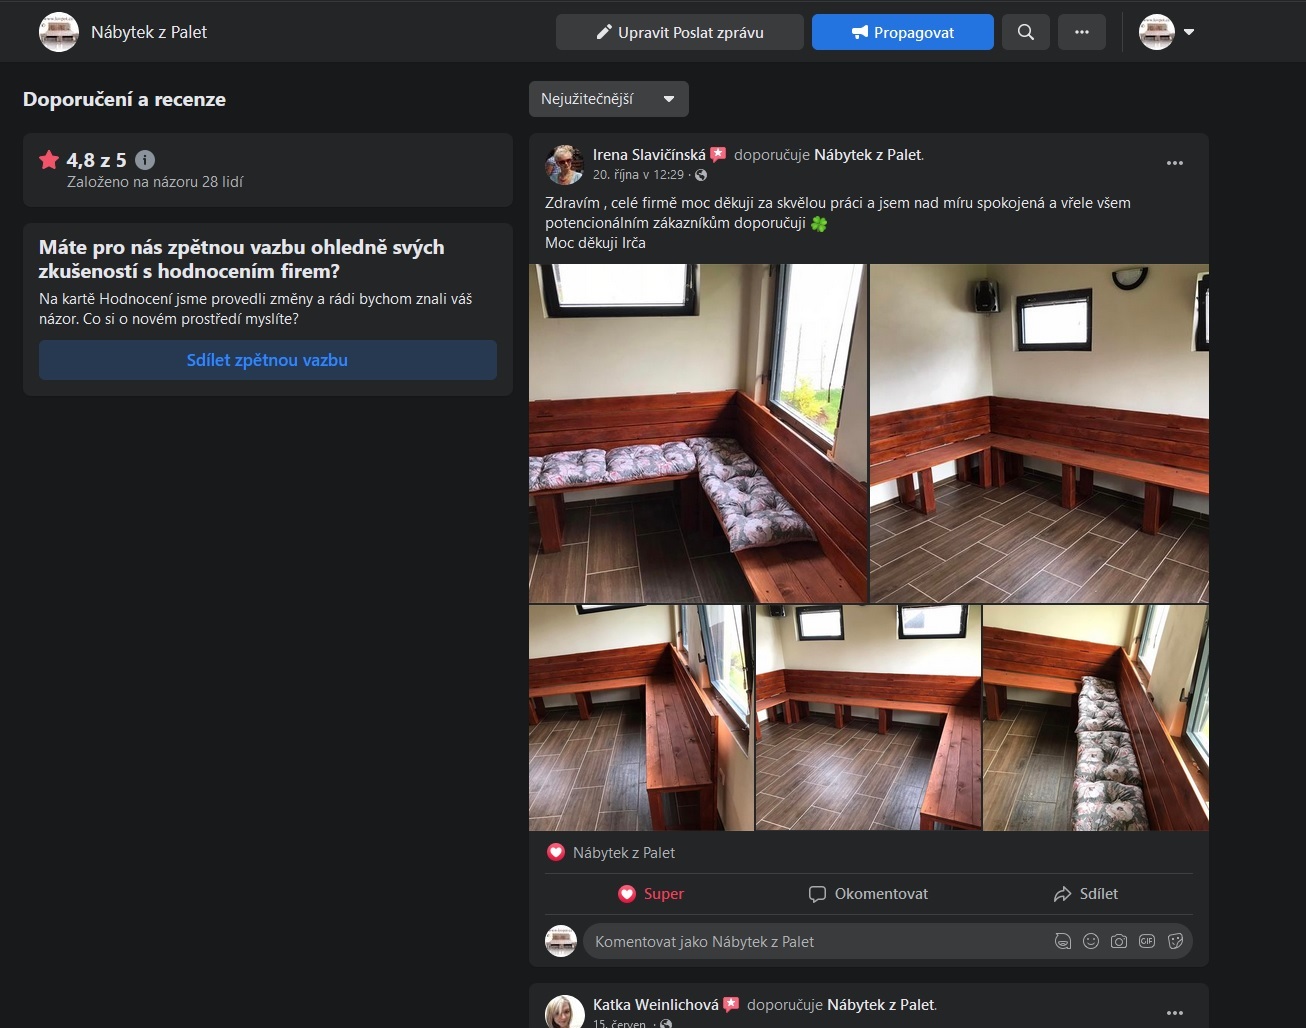This screenshot has height=1028, width=1306.
Task: Open the bench photo with cushions by window
Action: tap(698, 433)
